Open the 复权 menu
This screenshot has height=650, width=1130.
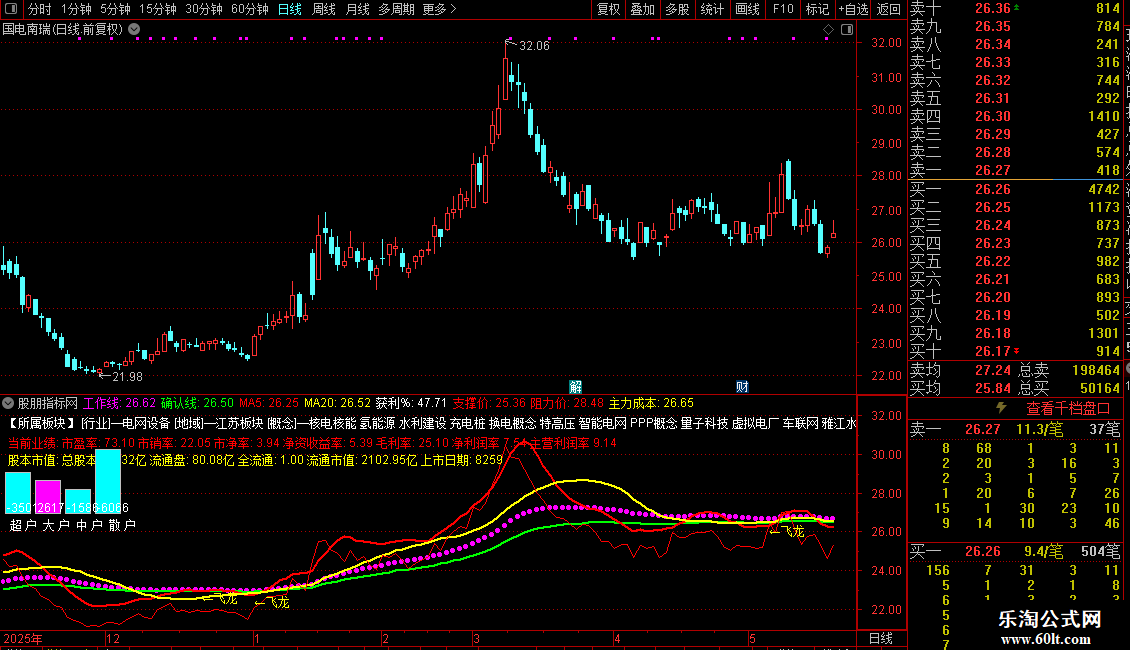[x=608, y=9]
